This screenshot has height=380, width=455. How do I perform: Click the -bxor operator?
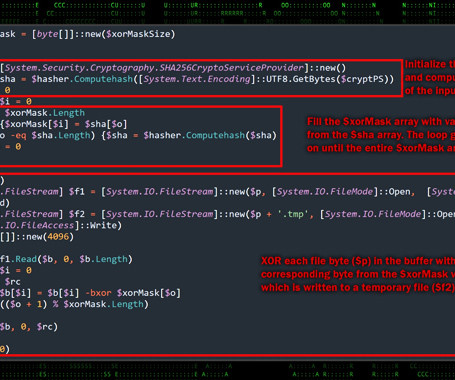coord(98,293)
